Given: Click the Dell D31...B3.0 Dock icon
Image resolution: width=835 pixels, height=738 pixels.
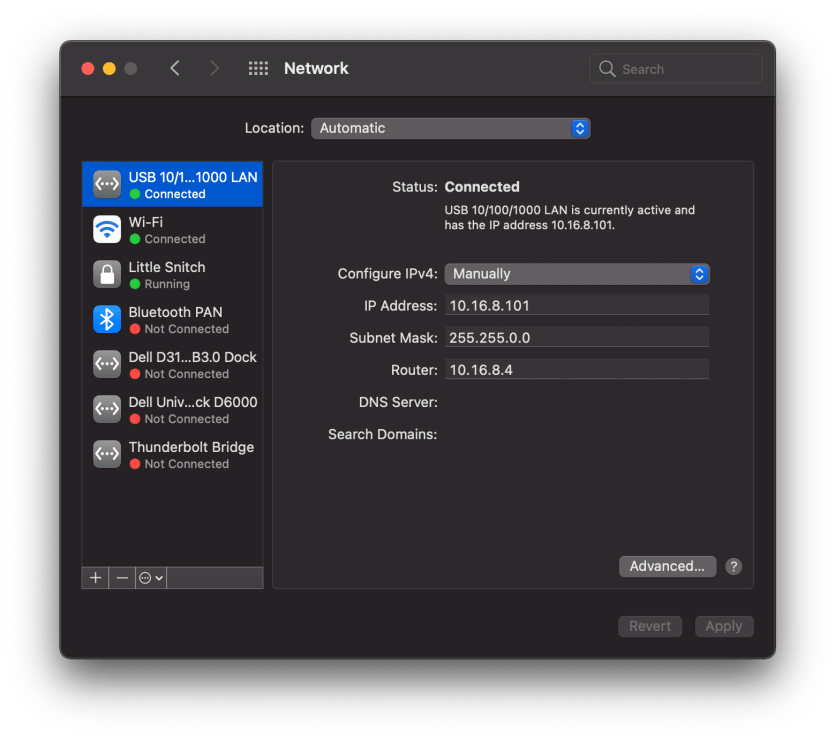Looking at the screenshot, I should point(107,364).
